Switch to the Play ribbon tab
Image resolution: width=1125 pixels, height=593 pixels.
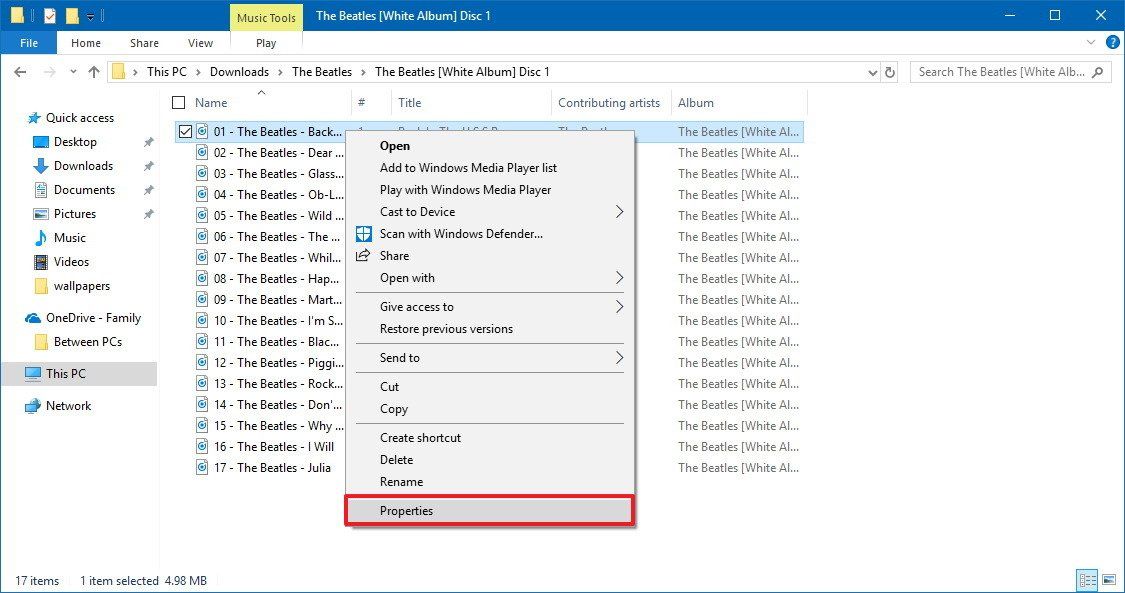(264, 42)
